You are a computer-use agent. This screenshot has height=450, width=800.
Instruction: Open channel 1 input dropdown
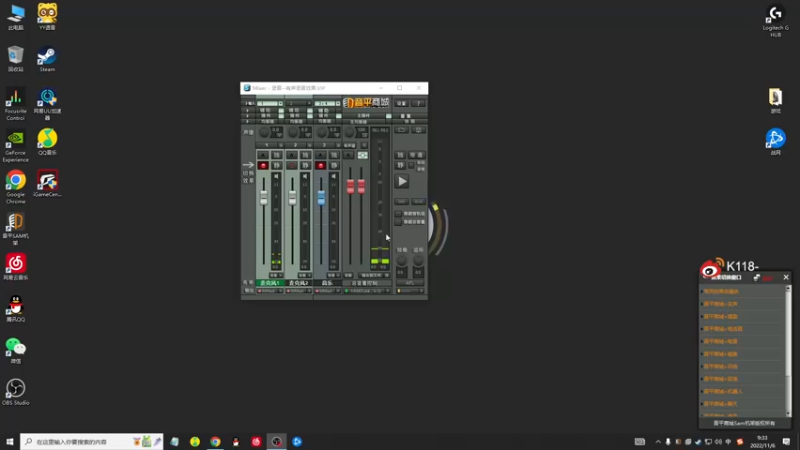(x=281, y=104)
